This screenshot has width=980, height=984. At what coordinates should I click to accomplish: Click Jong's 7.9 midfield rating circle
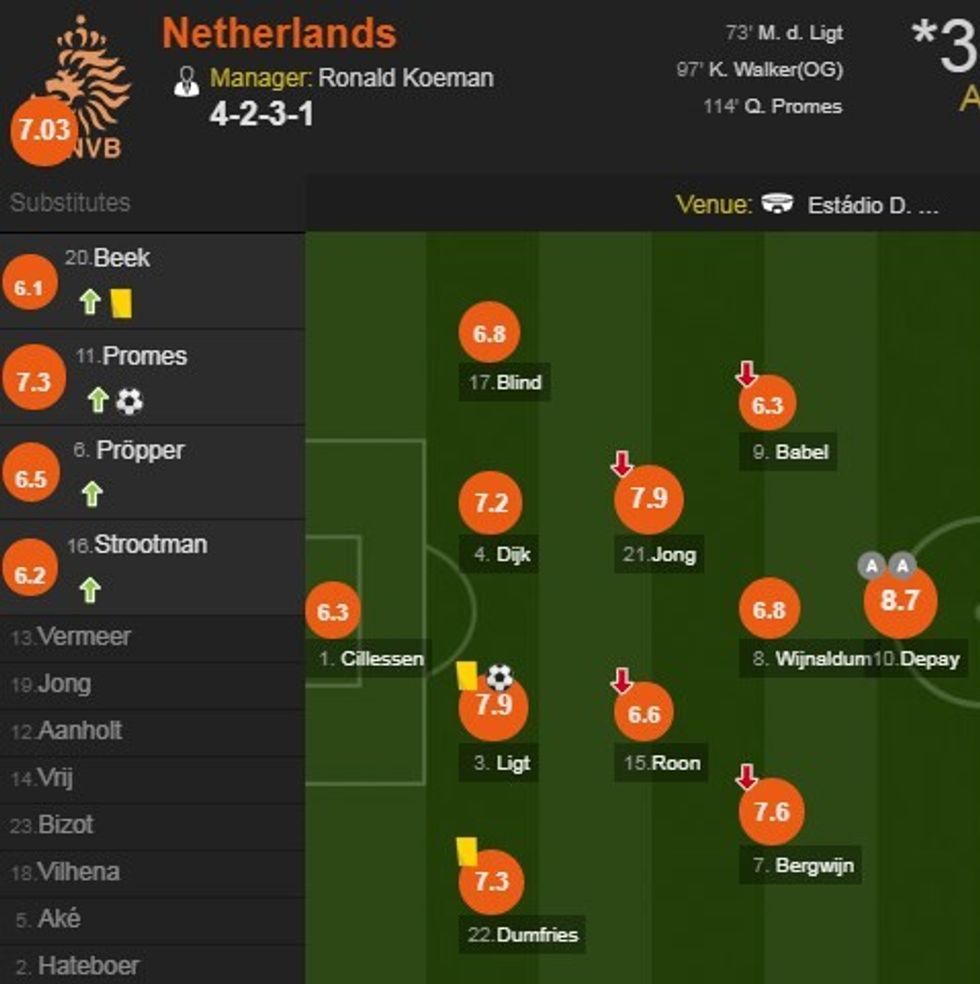[x=649, y=498]
